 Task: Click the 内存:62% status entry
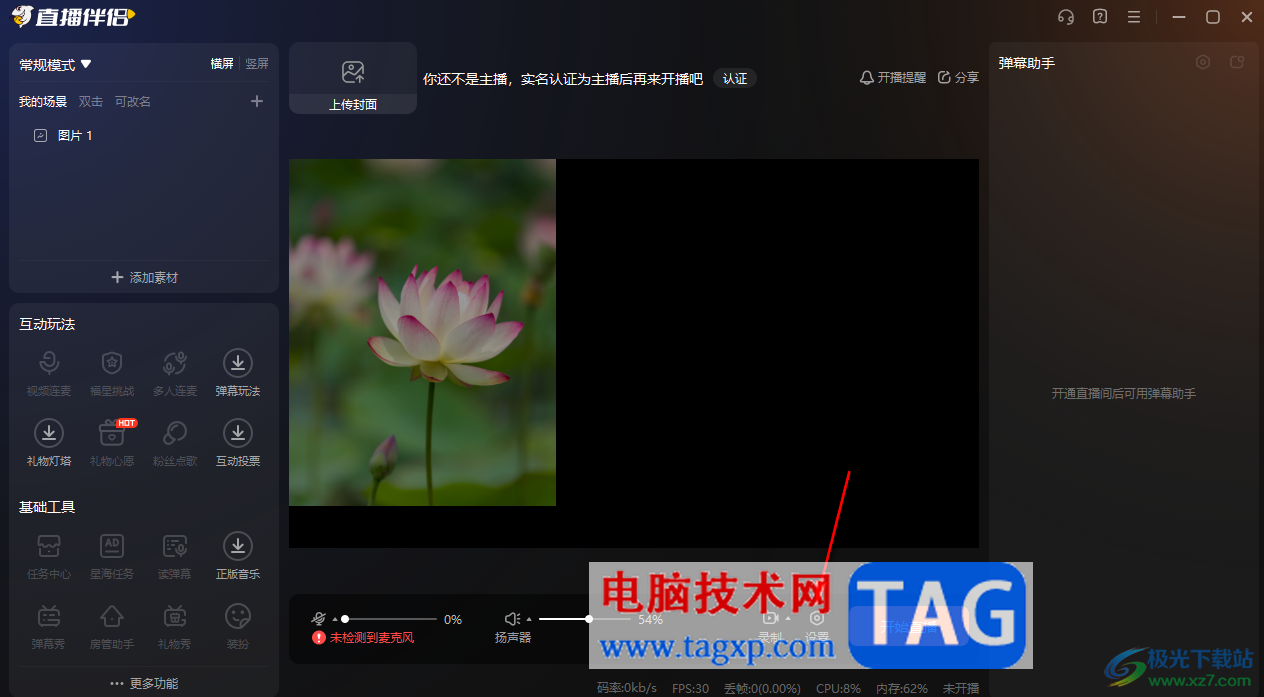pos(902,688)
